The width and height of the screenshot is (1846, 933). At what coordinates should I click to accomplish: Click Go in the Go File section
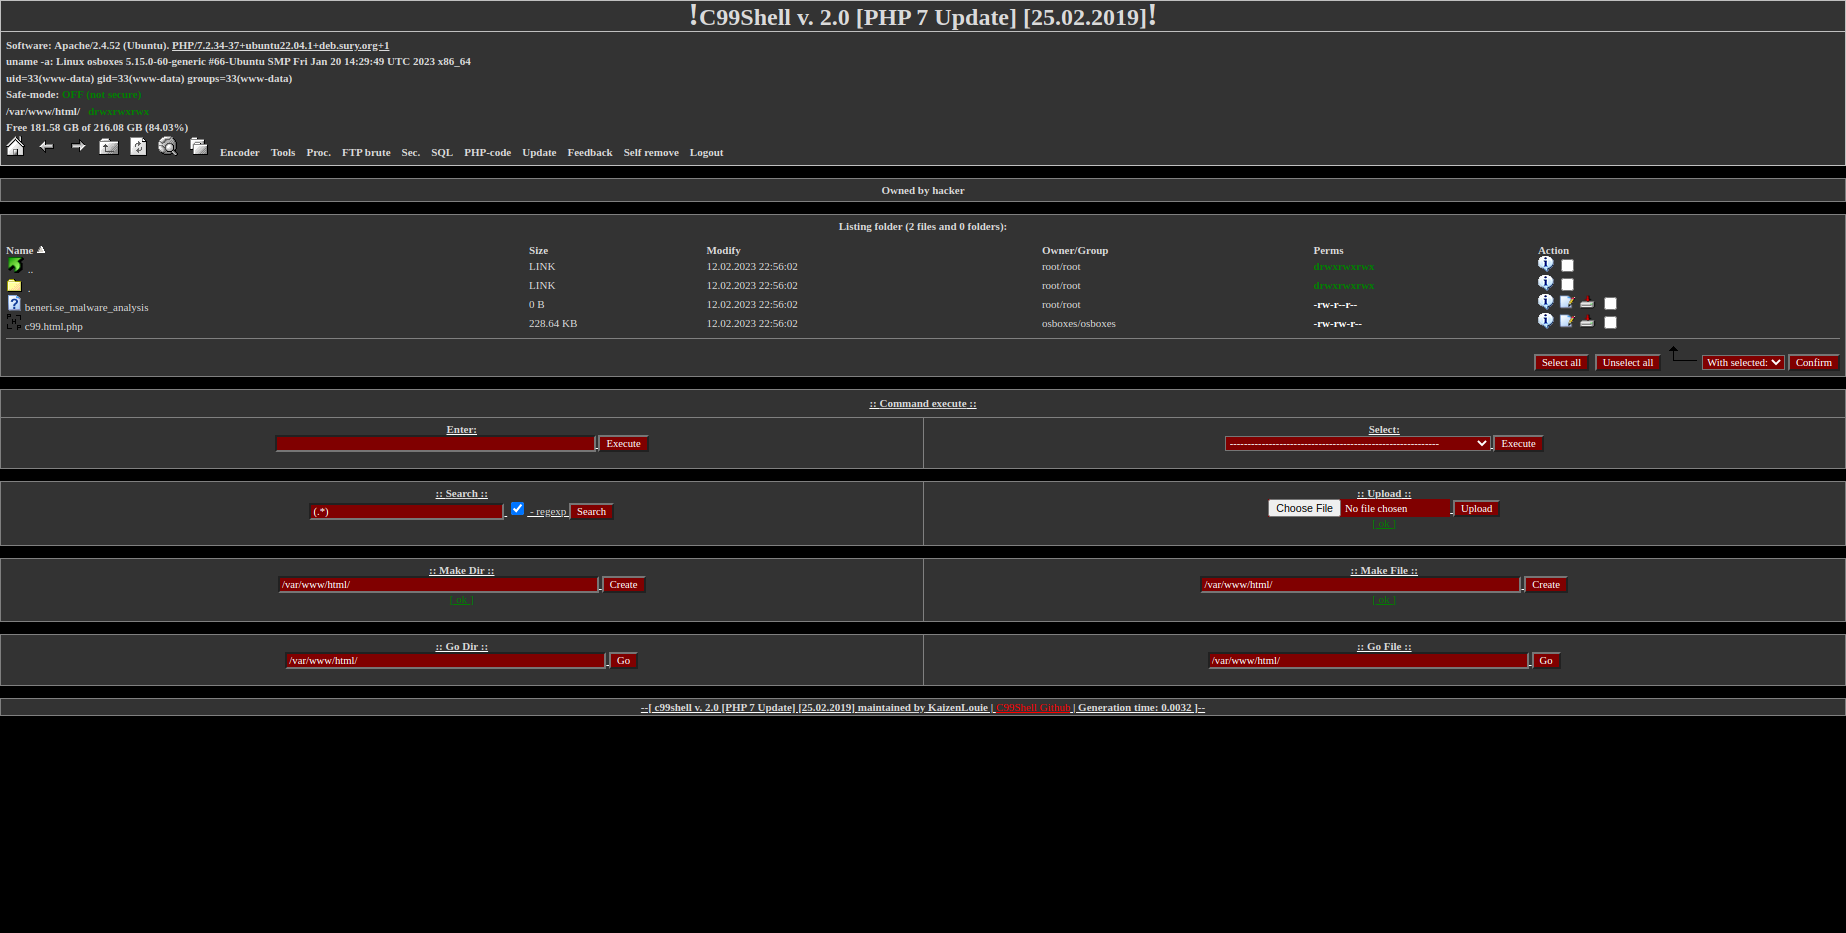click(1546, 661)
